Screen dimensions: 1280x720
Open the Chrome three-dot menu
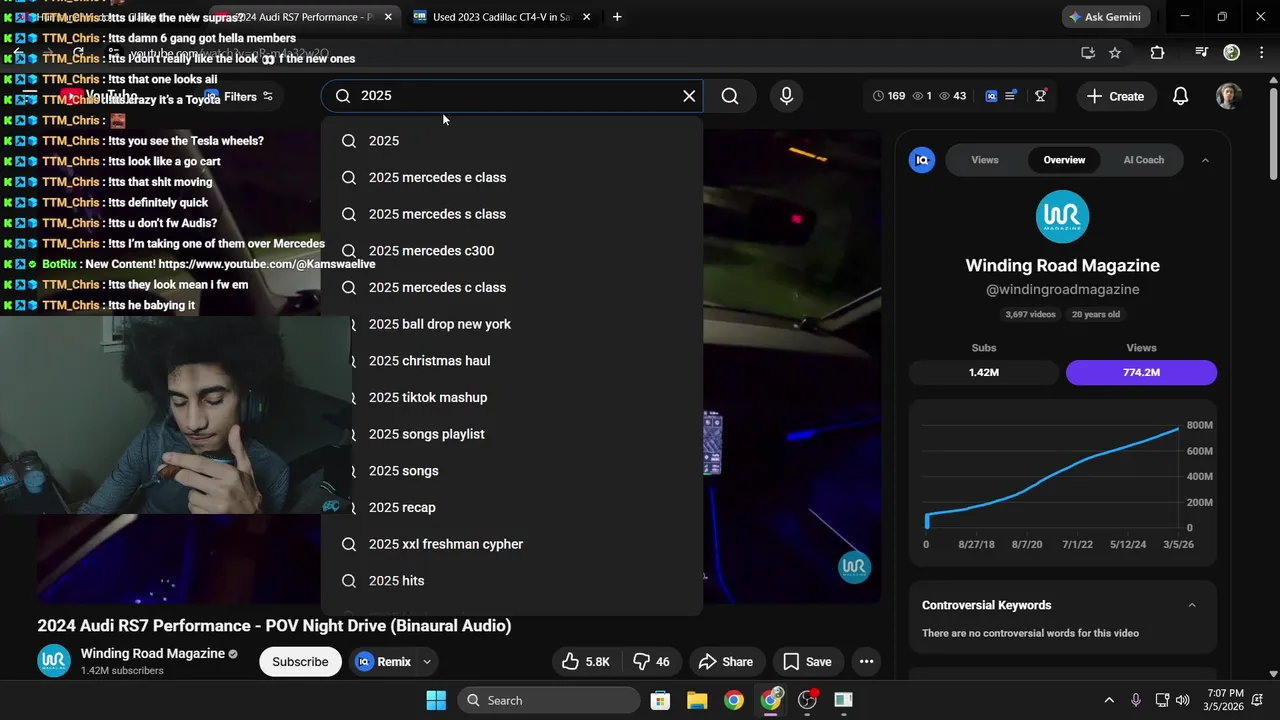[1260, 53]
